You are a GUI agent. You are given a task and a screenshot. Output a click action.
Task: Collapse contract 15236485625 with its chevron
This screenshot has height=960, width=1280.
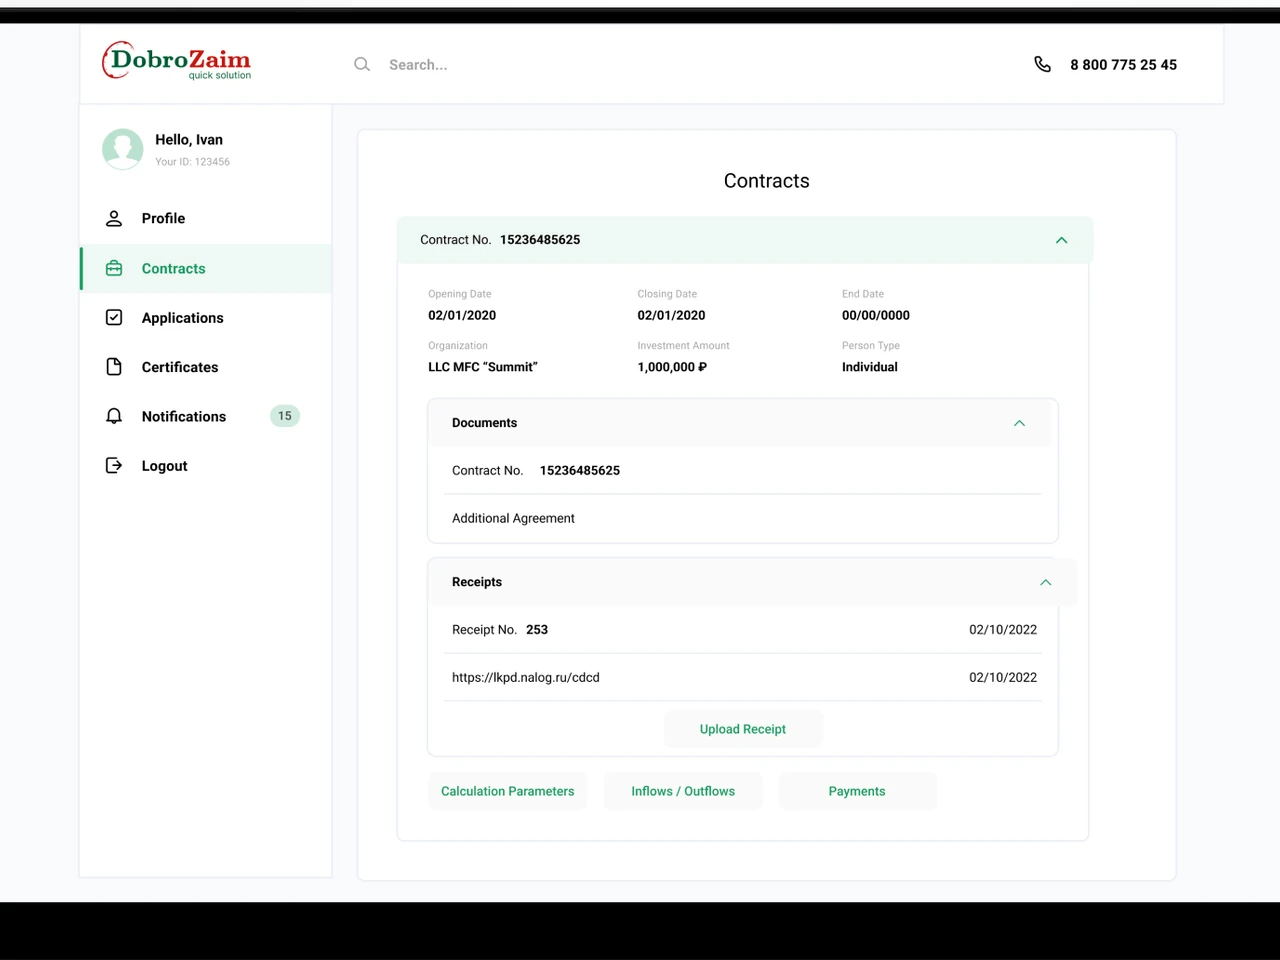(1062, 240)
